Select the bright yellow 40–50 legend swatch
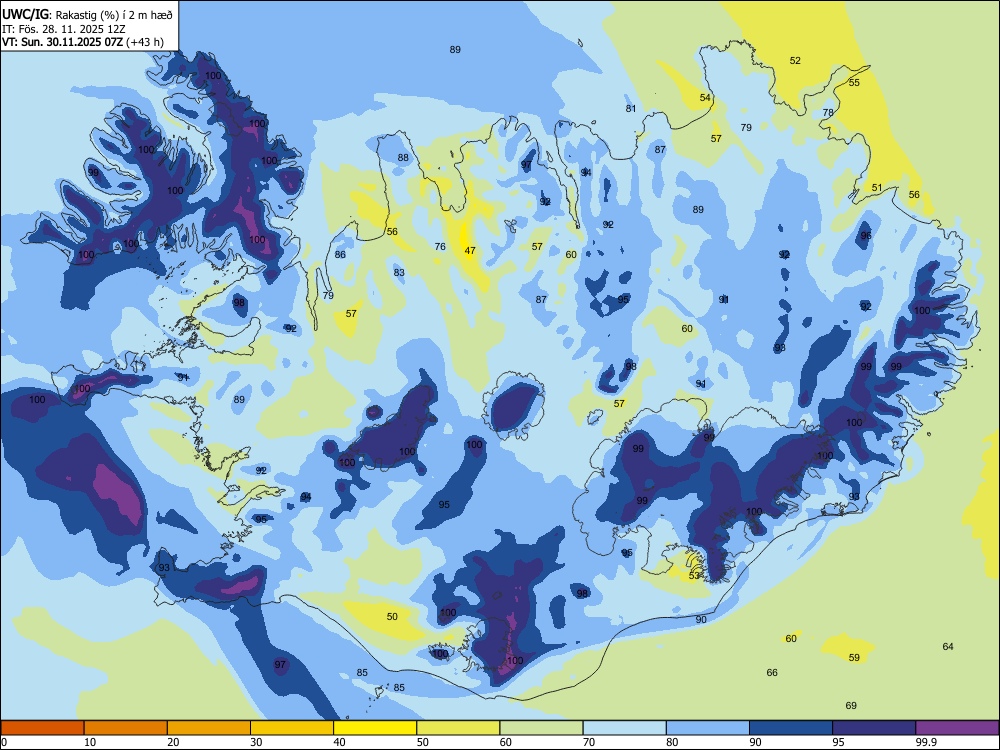This screenshot has height=750, width=1000. coord(375,728)
